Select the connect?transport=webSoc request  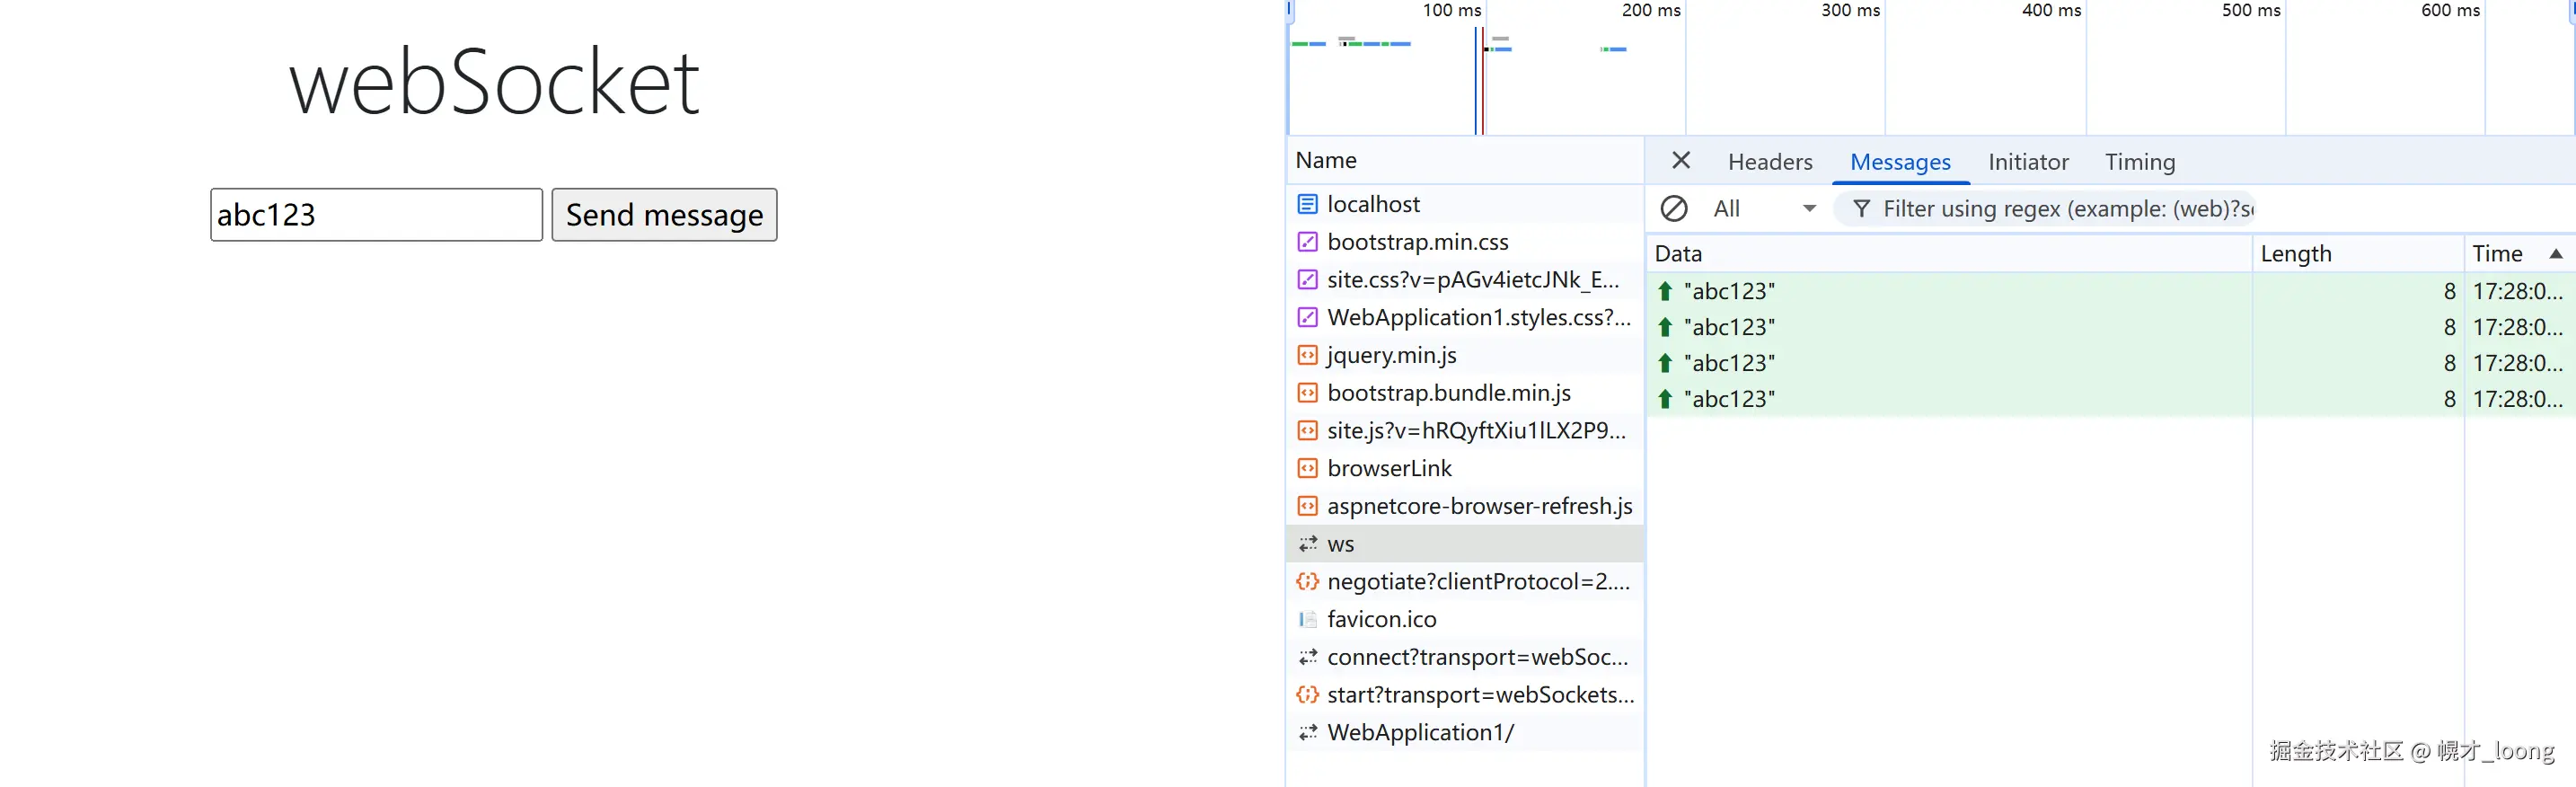pos(1464,657)
